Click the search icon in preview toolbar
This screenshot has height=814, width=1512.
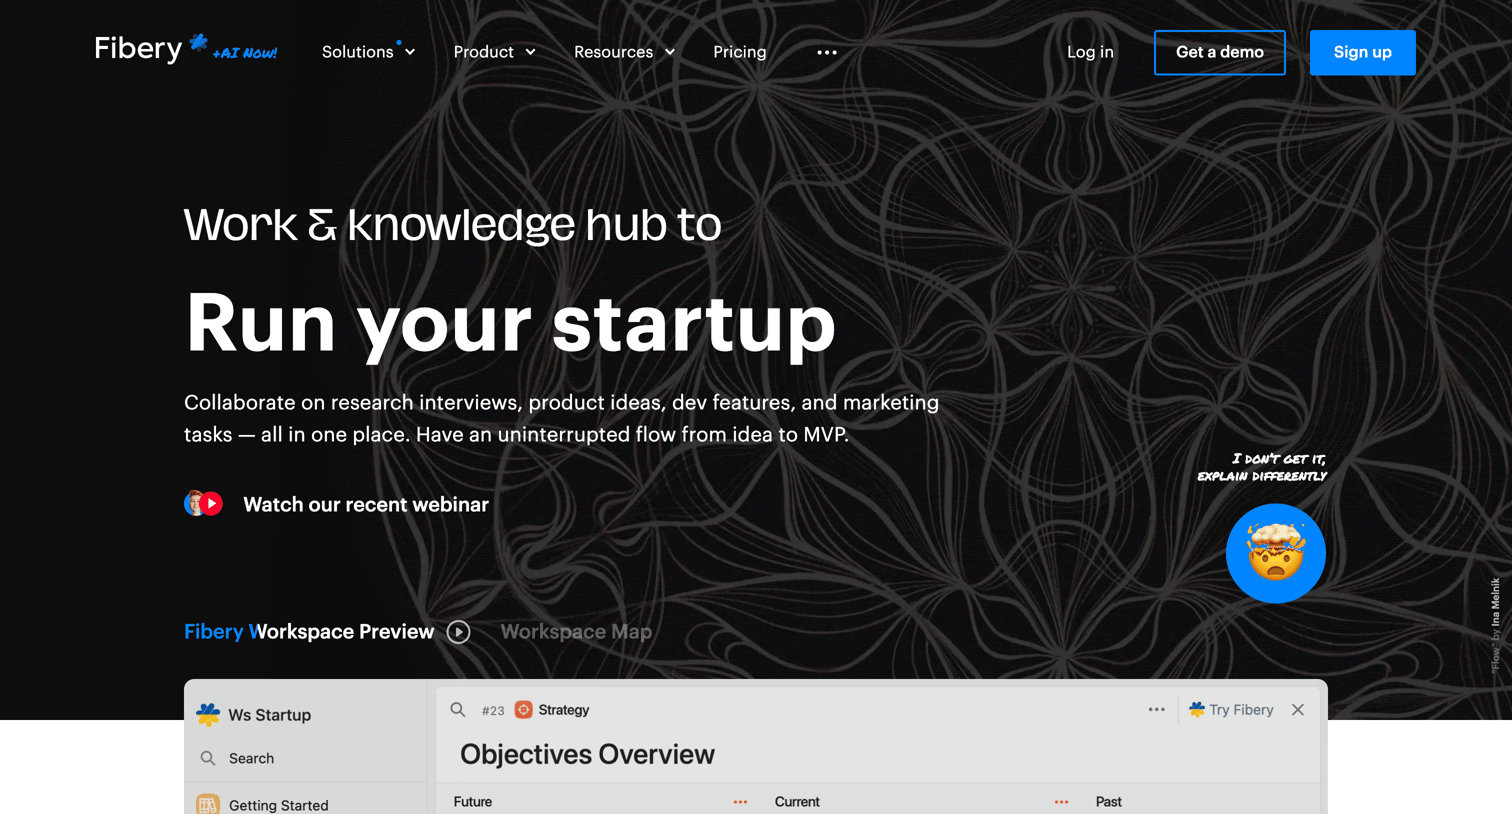click(x=458, y=710)
